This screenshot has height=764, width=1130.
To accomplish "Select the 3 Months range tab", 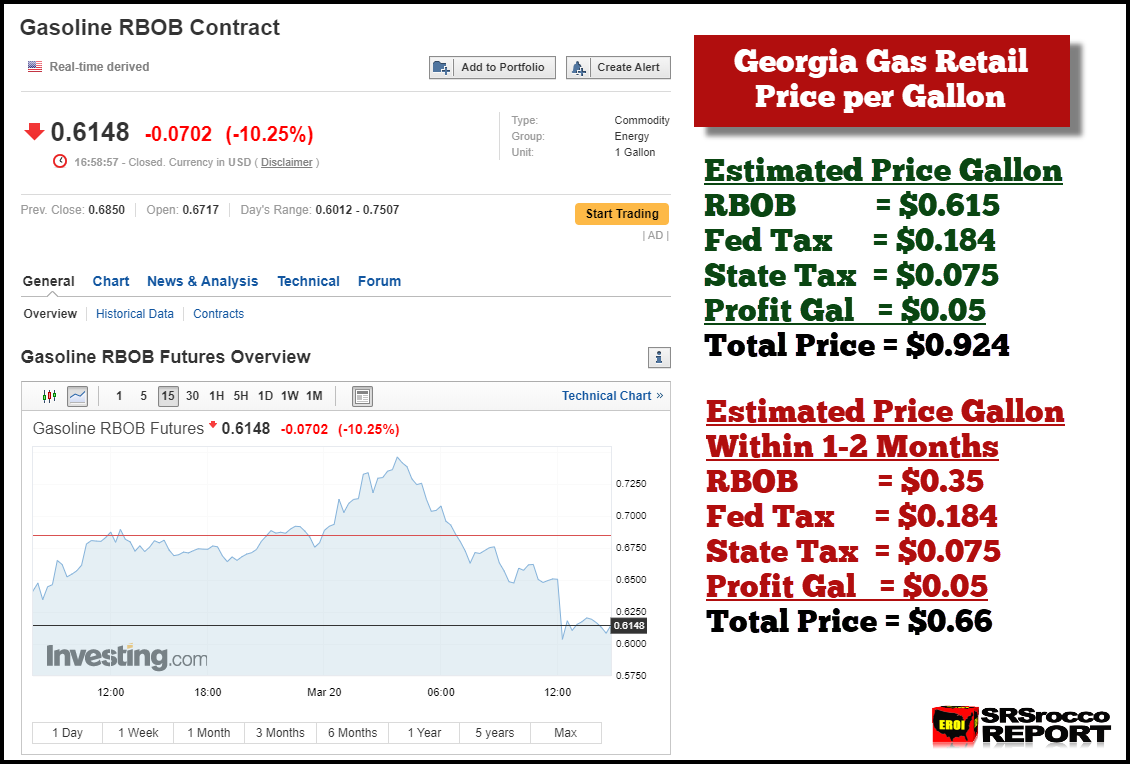I will pos(280,733).
